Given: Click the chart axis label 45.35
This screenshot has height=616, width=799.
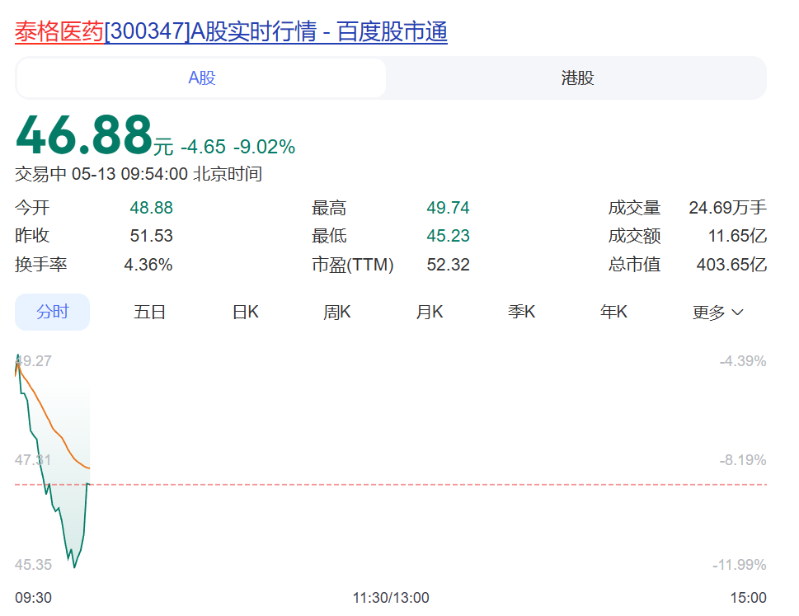Looking at the screenshot, I should tap(33, 565).
